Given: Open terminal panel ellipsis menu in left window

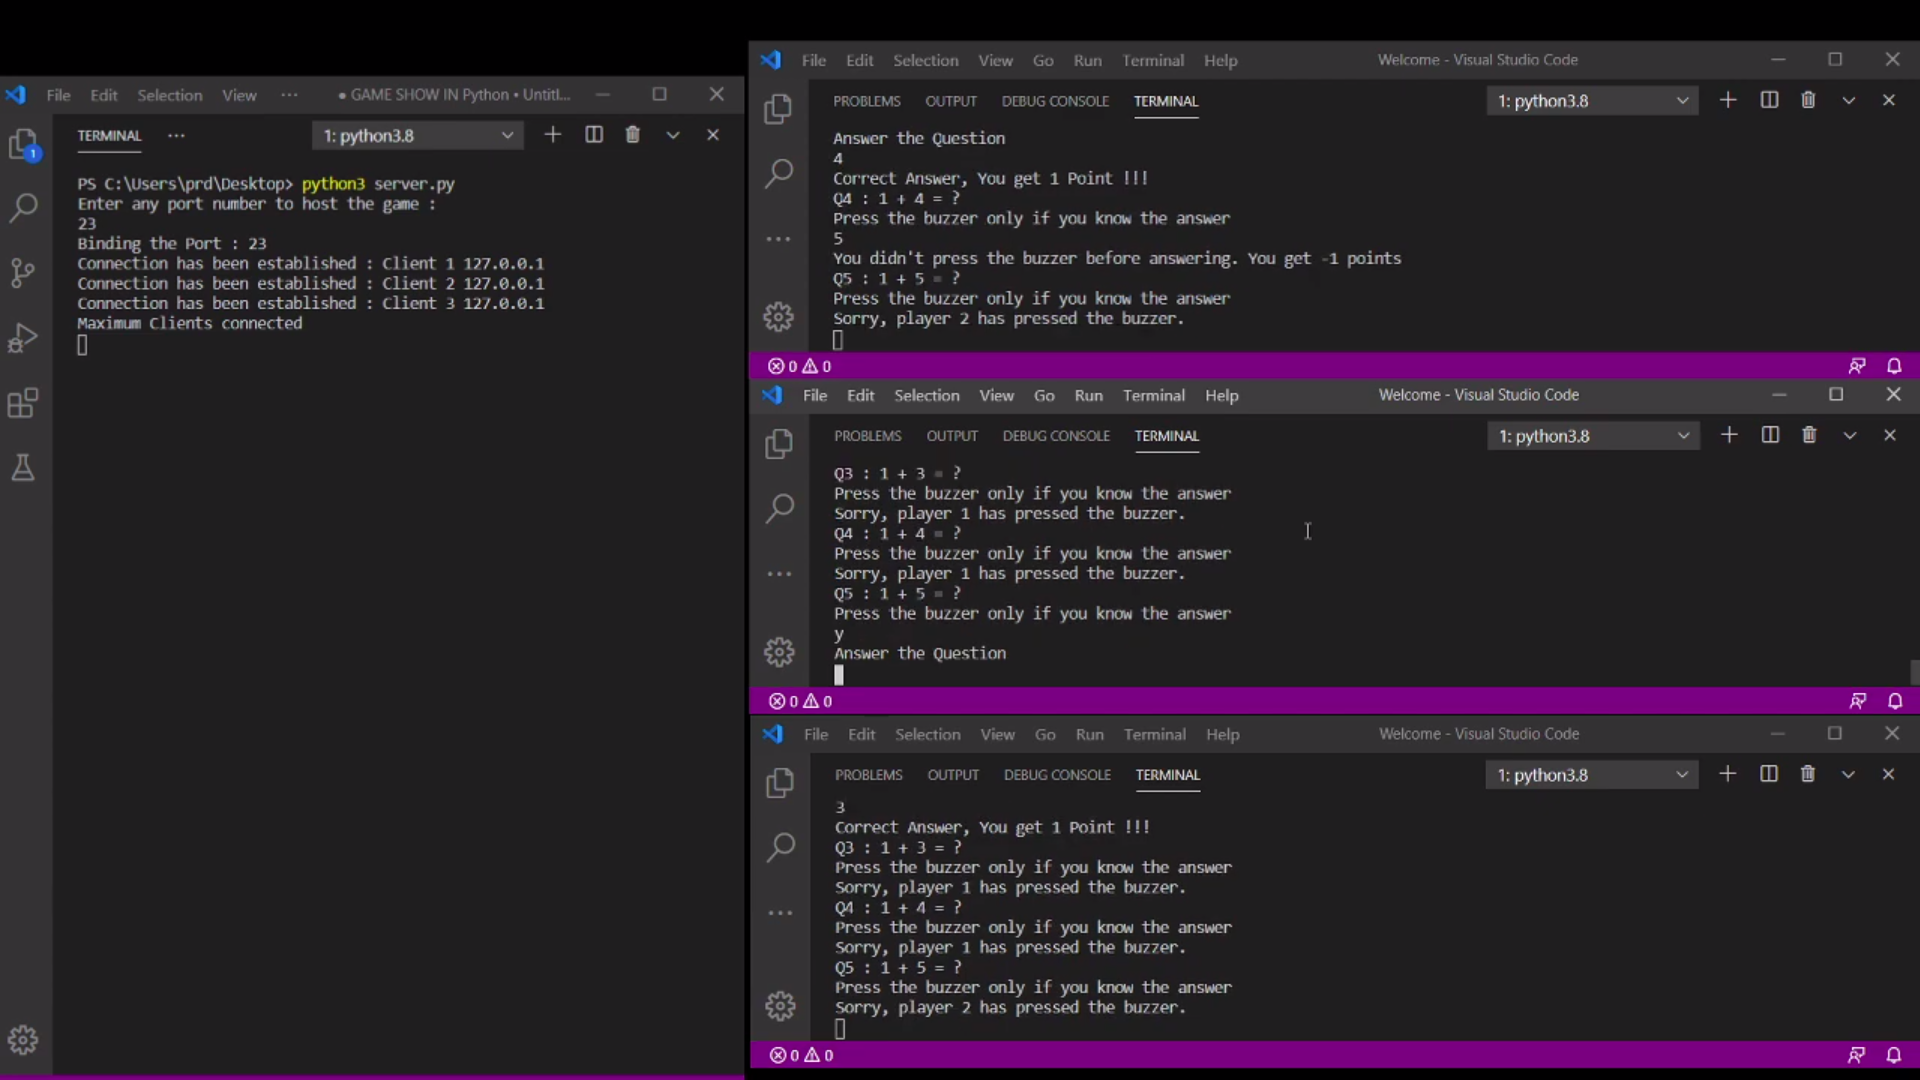Looking at the screenshot, I should tap(176, 135).
